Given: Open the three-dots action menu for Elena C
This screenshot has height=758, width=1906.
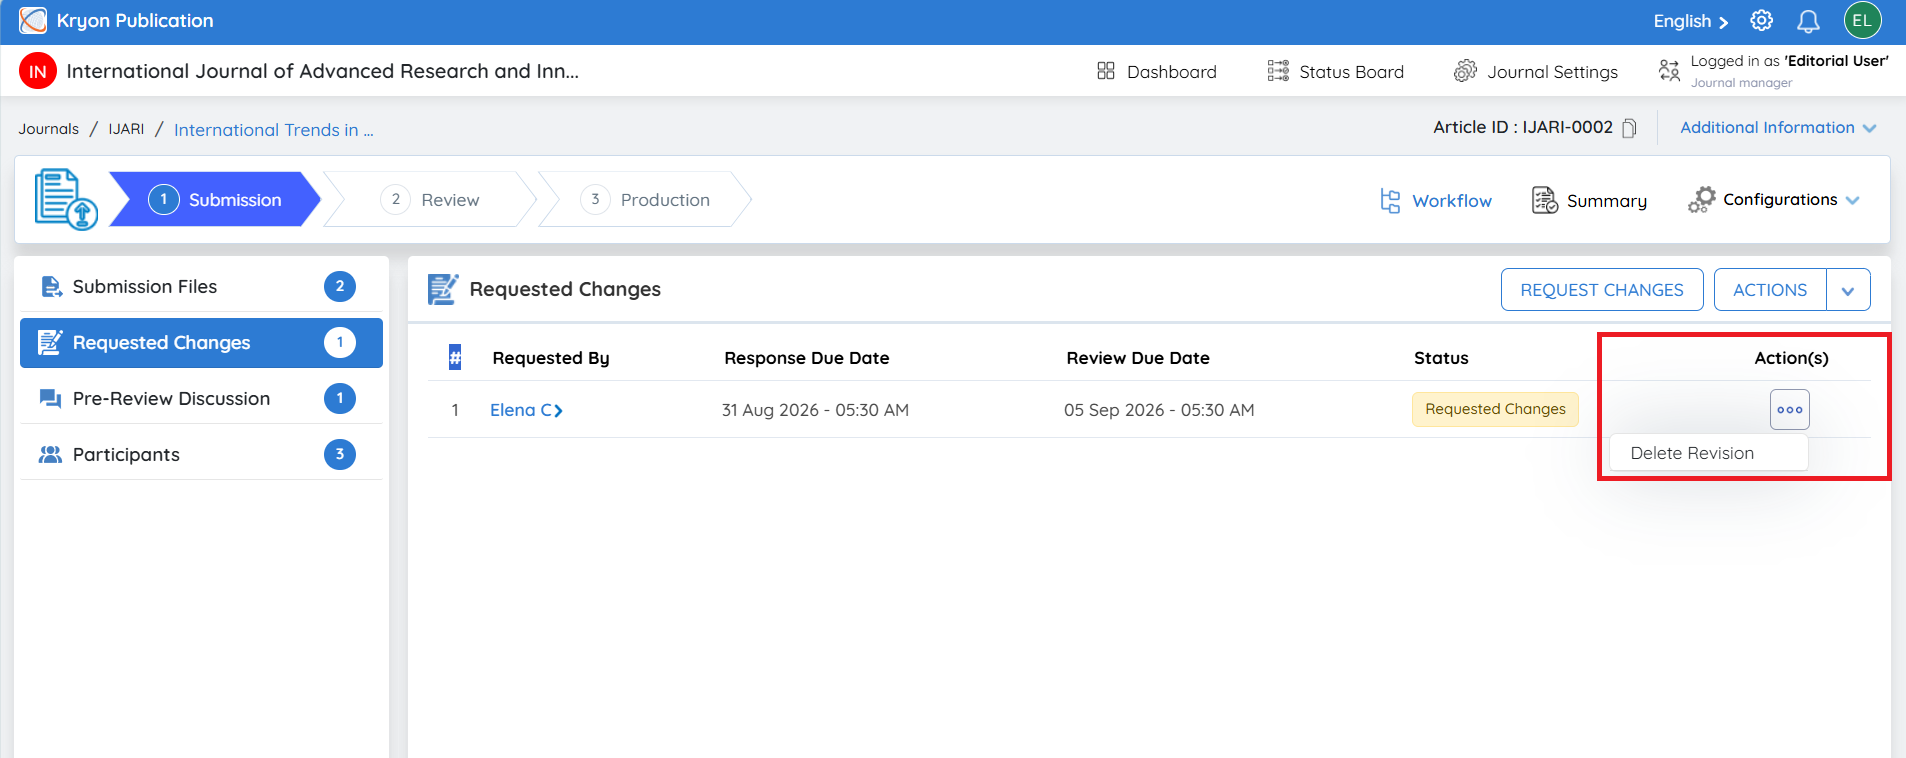Looking at the screenshot, I should click(1789, 410).
